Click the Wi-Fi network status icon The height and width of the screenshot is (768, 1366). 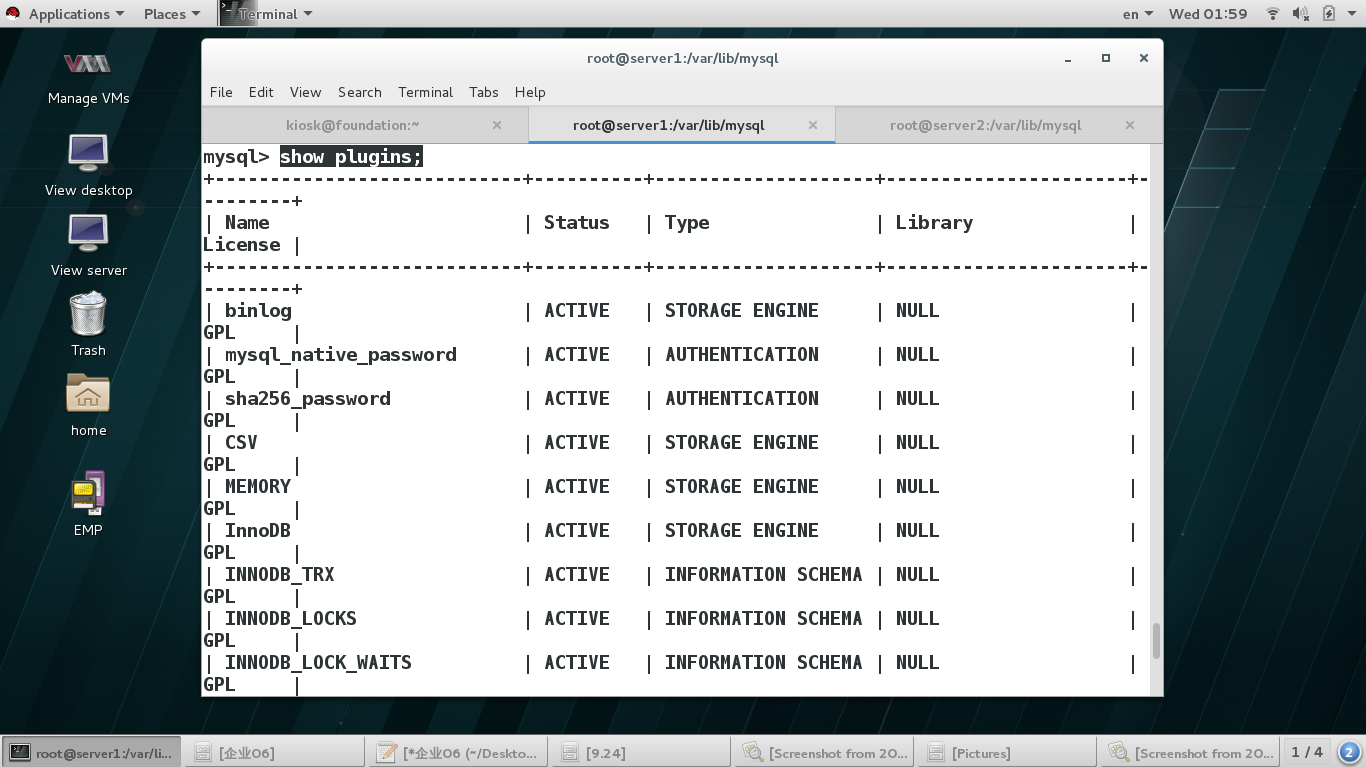tap(1273, 14)
